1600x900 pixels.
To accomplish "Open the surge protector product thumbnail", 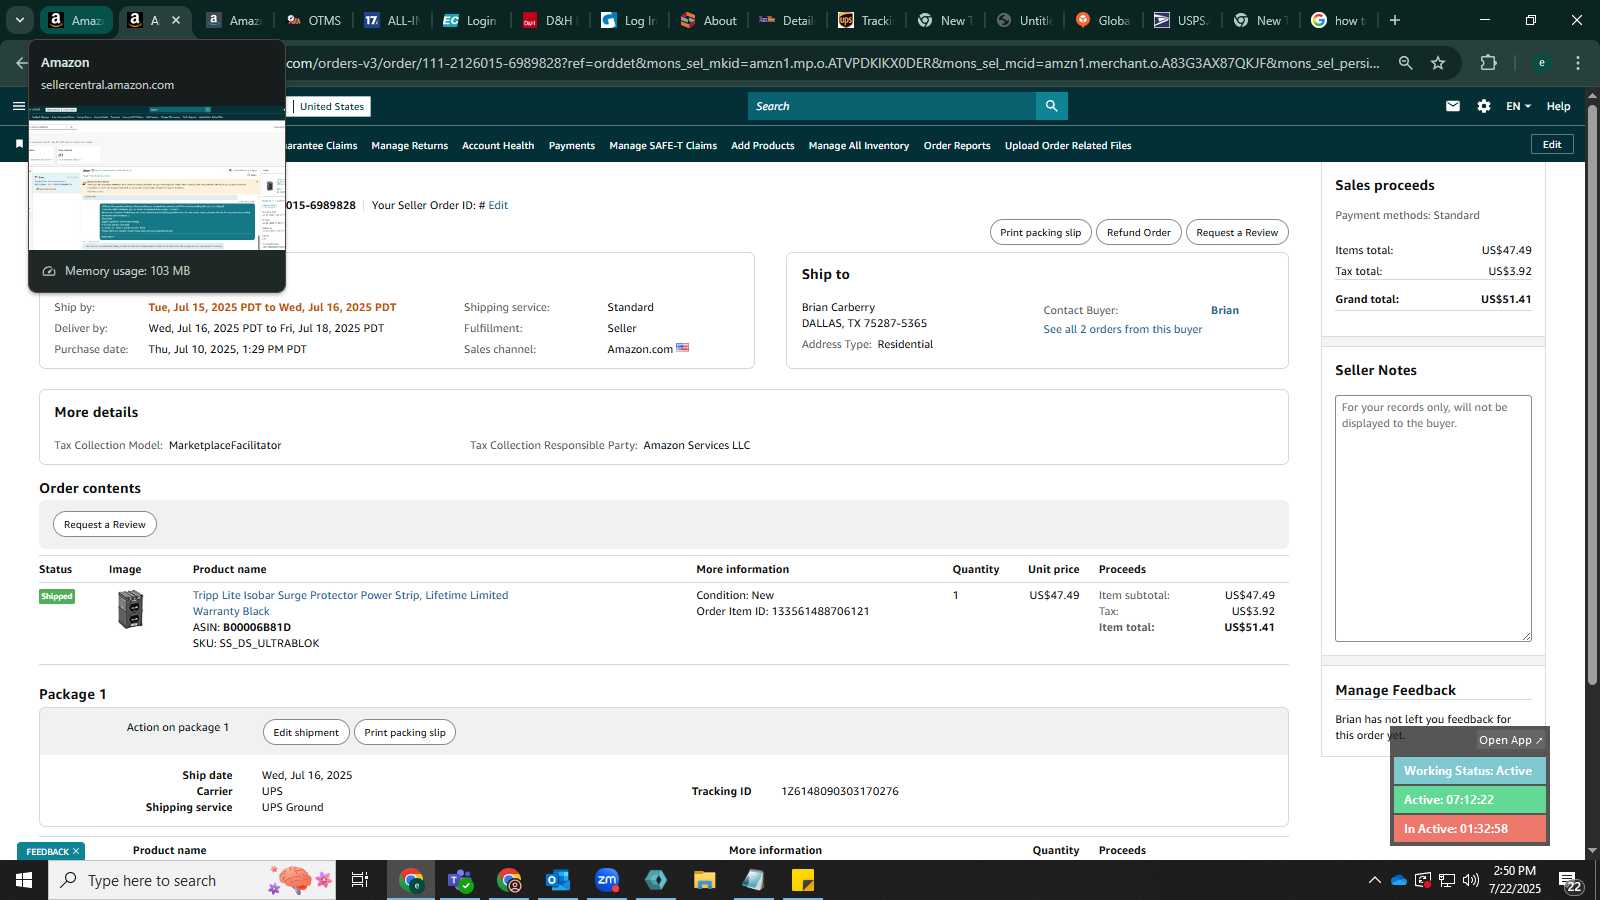I will (x=130, y=609).
